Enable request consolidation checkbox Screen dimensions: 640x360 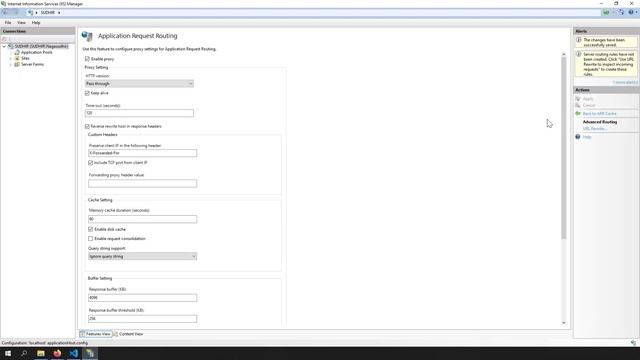[91, 238]
